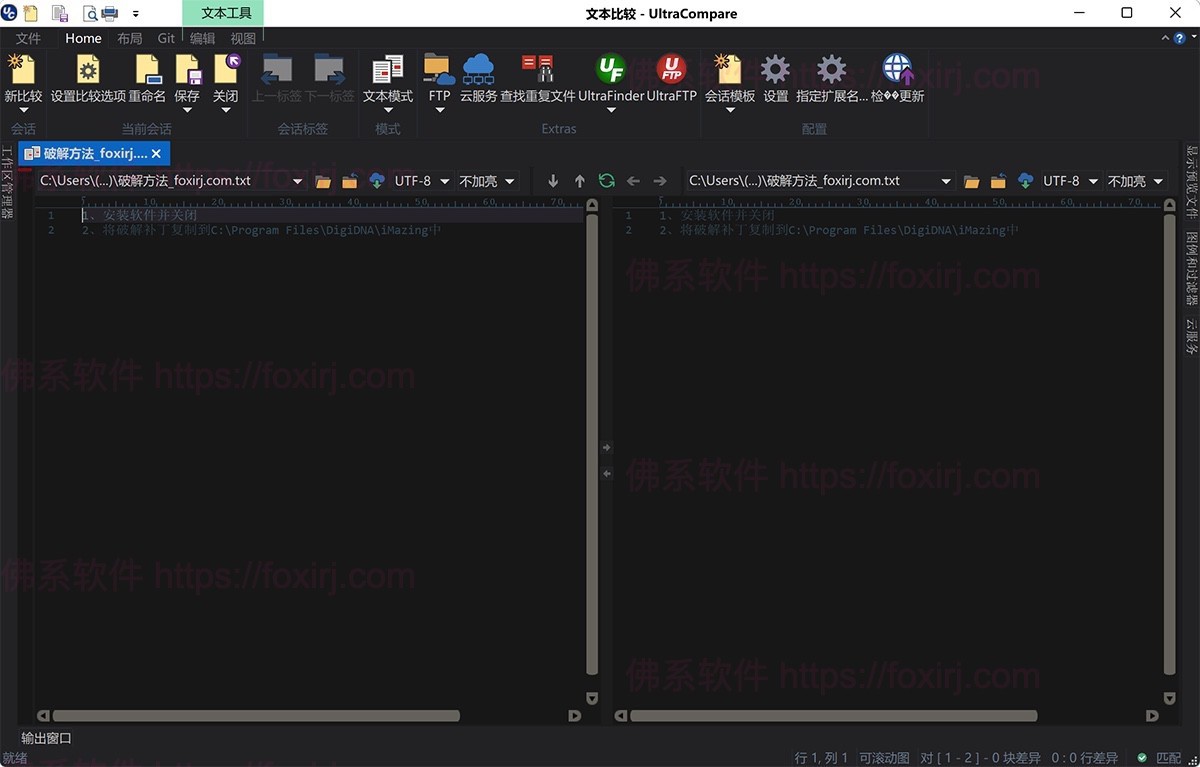Click the green refresh compare icon

click(x=606, y=181)
